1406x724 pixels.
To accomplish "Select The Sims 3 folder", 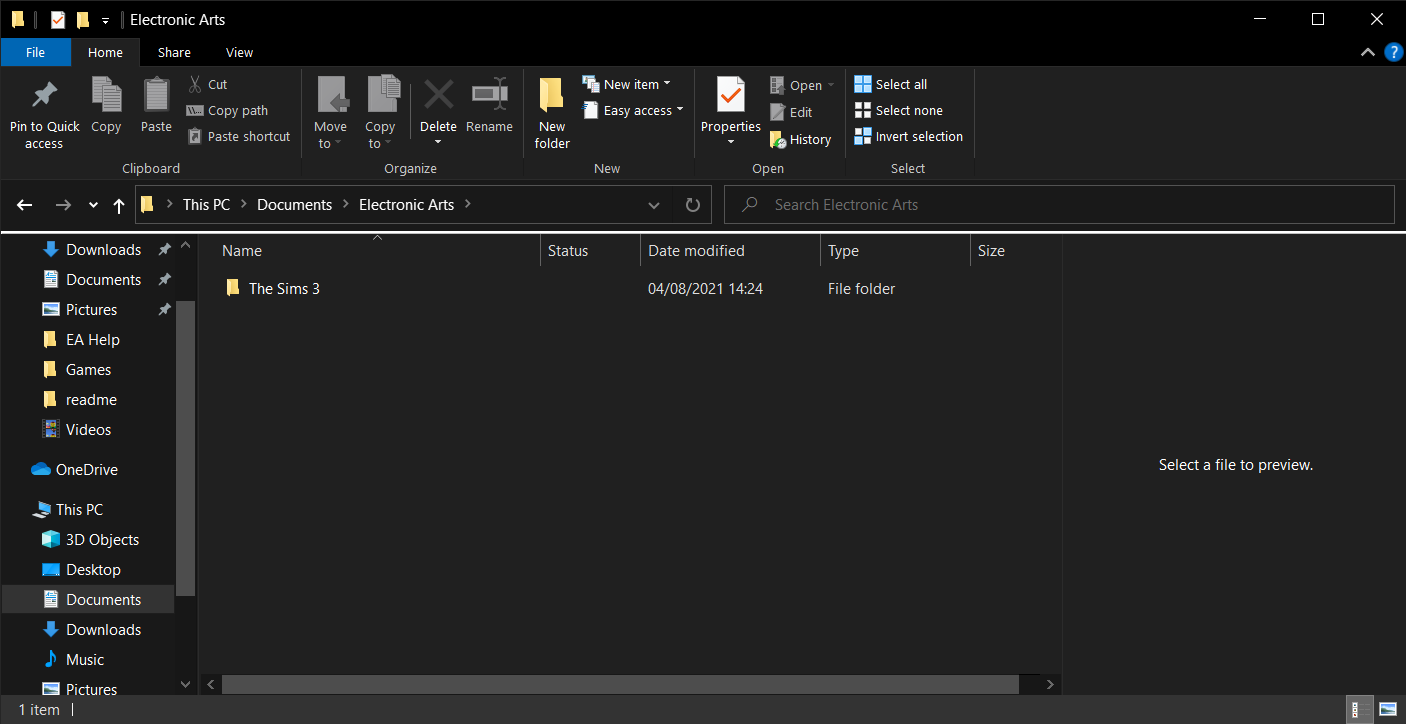I will click(284, 289).
